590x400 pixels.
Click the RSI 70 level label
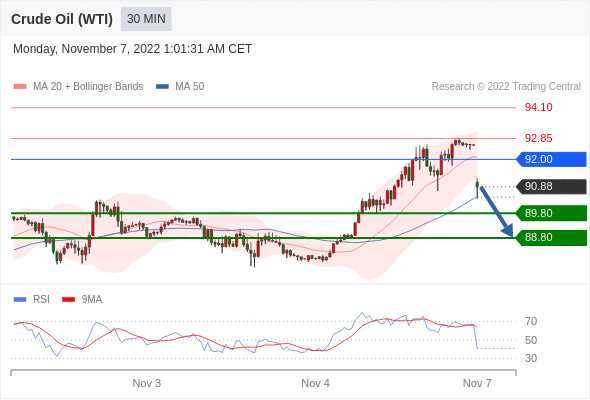[531, 321]
